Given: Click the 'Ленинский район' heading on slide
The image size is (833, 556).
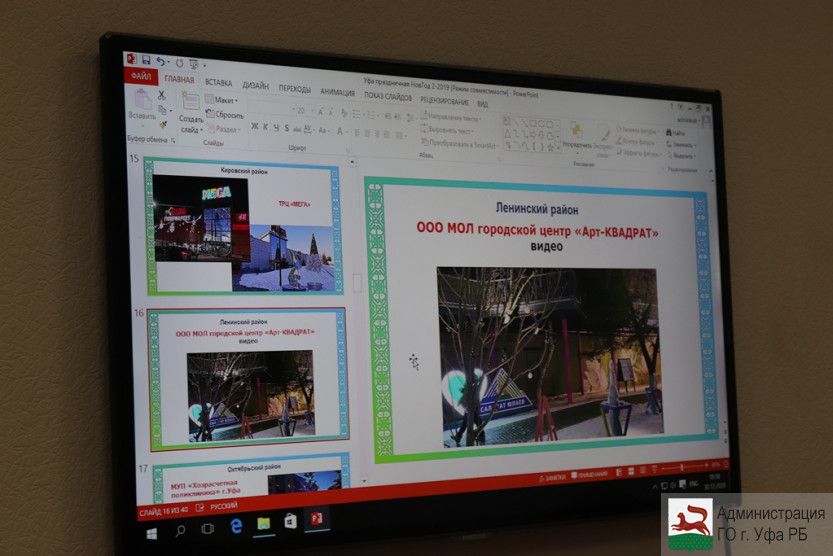Looking at the screenshot, I should pyautogui.click(x=537, y=209).
